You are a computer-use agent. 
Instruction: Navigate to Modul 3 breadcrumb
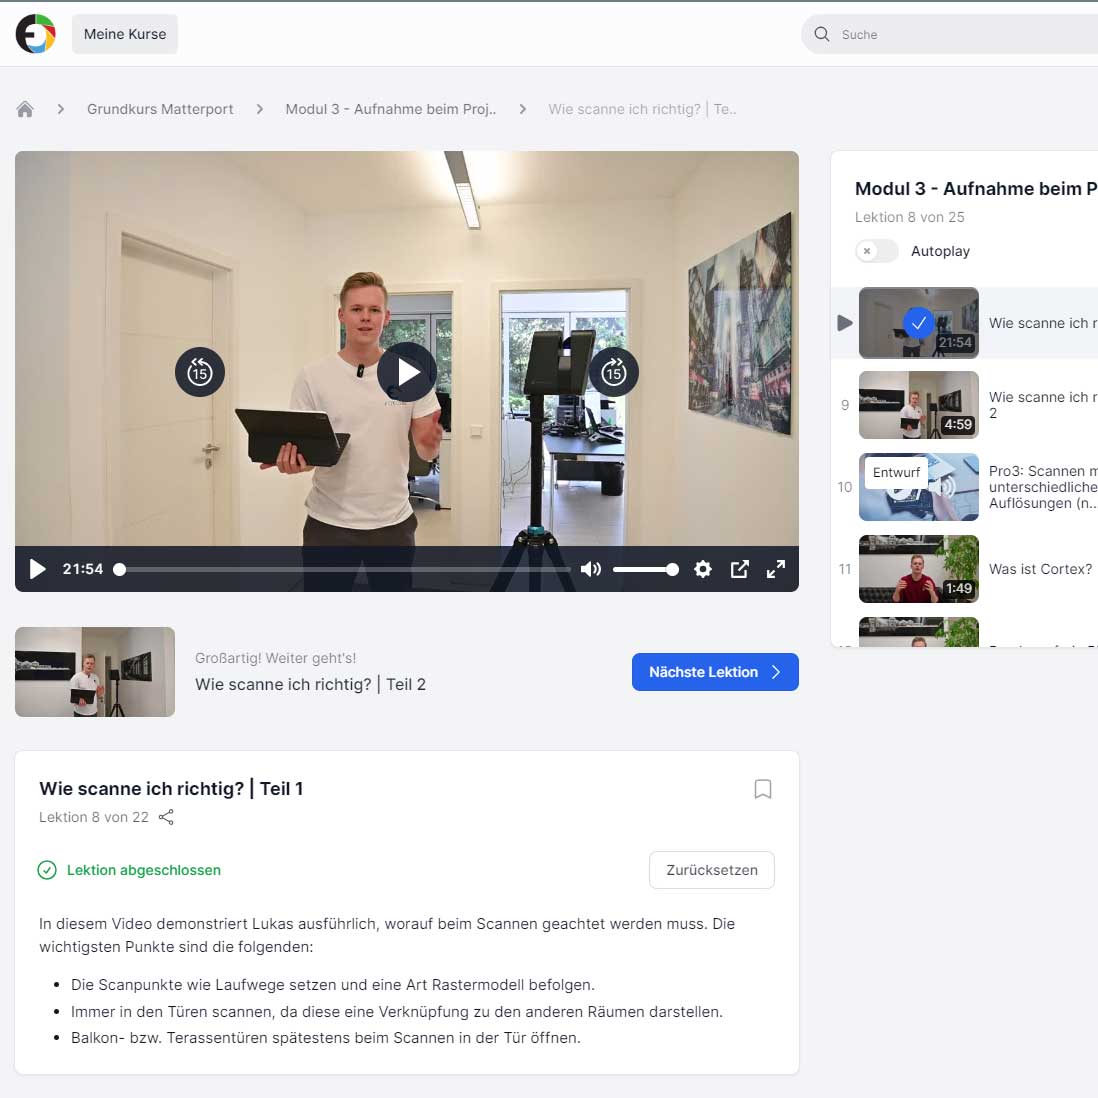pyautogui.click(x=390, y=109)
